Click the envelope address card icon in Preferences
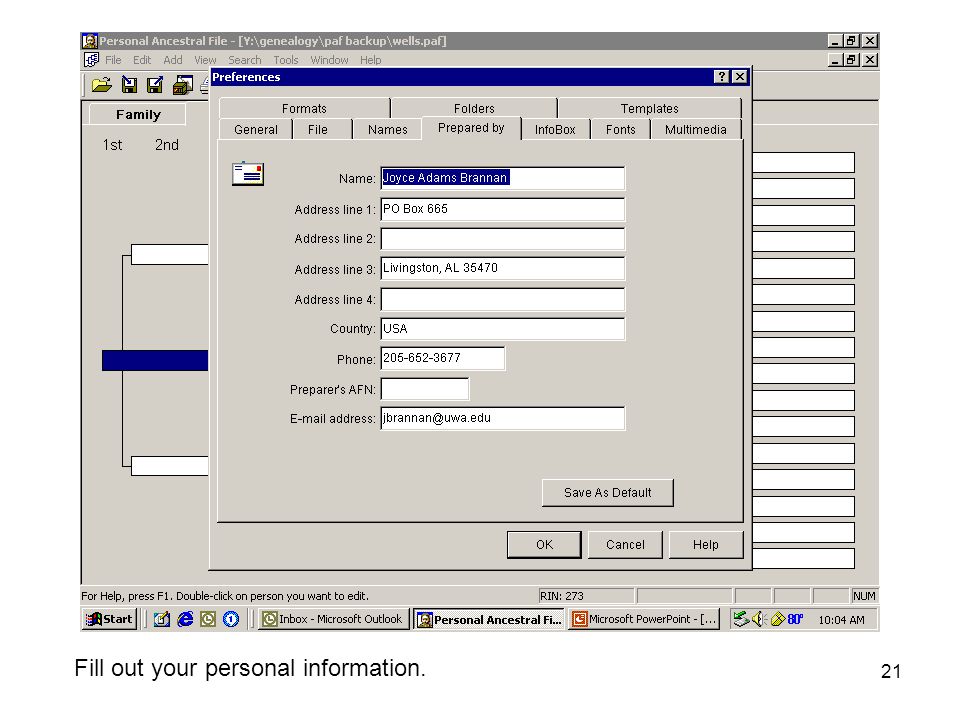Screen dimensions: 960x720 point(248,174)
